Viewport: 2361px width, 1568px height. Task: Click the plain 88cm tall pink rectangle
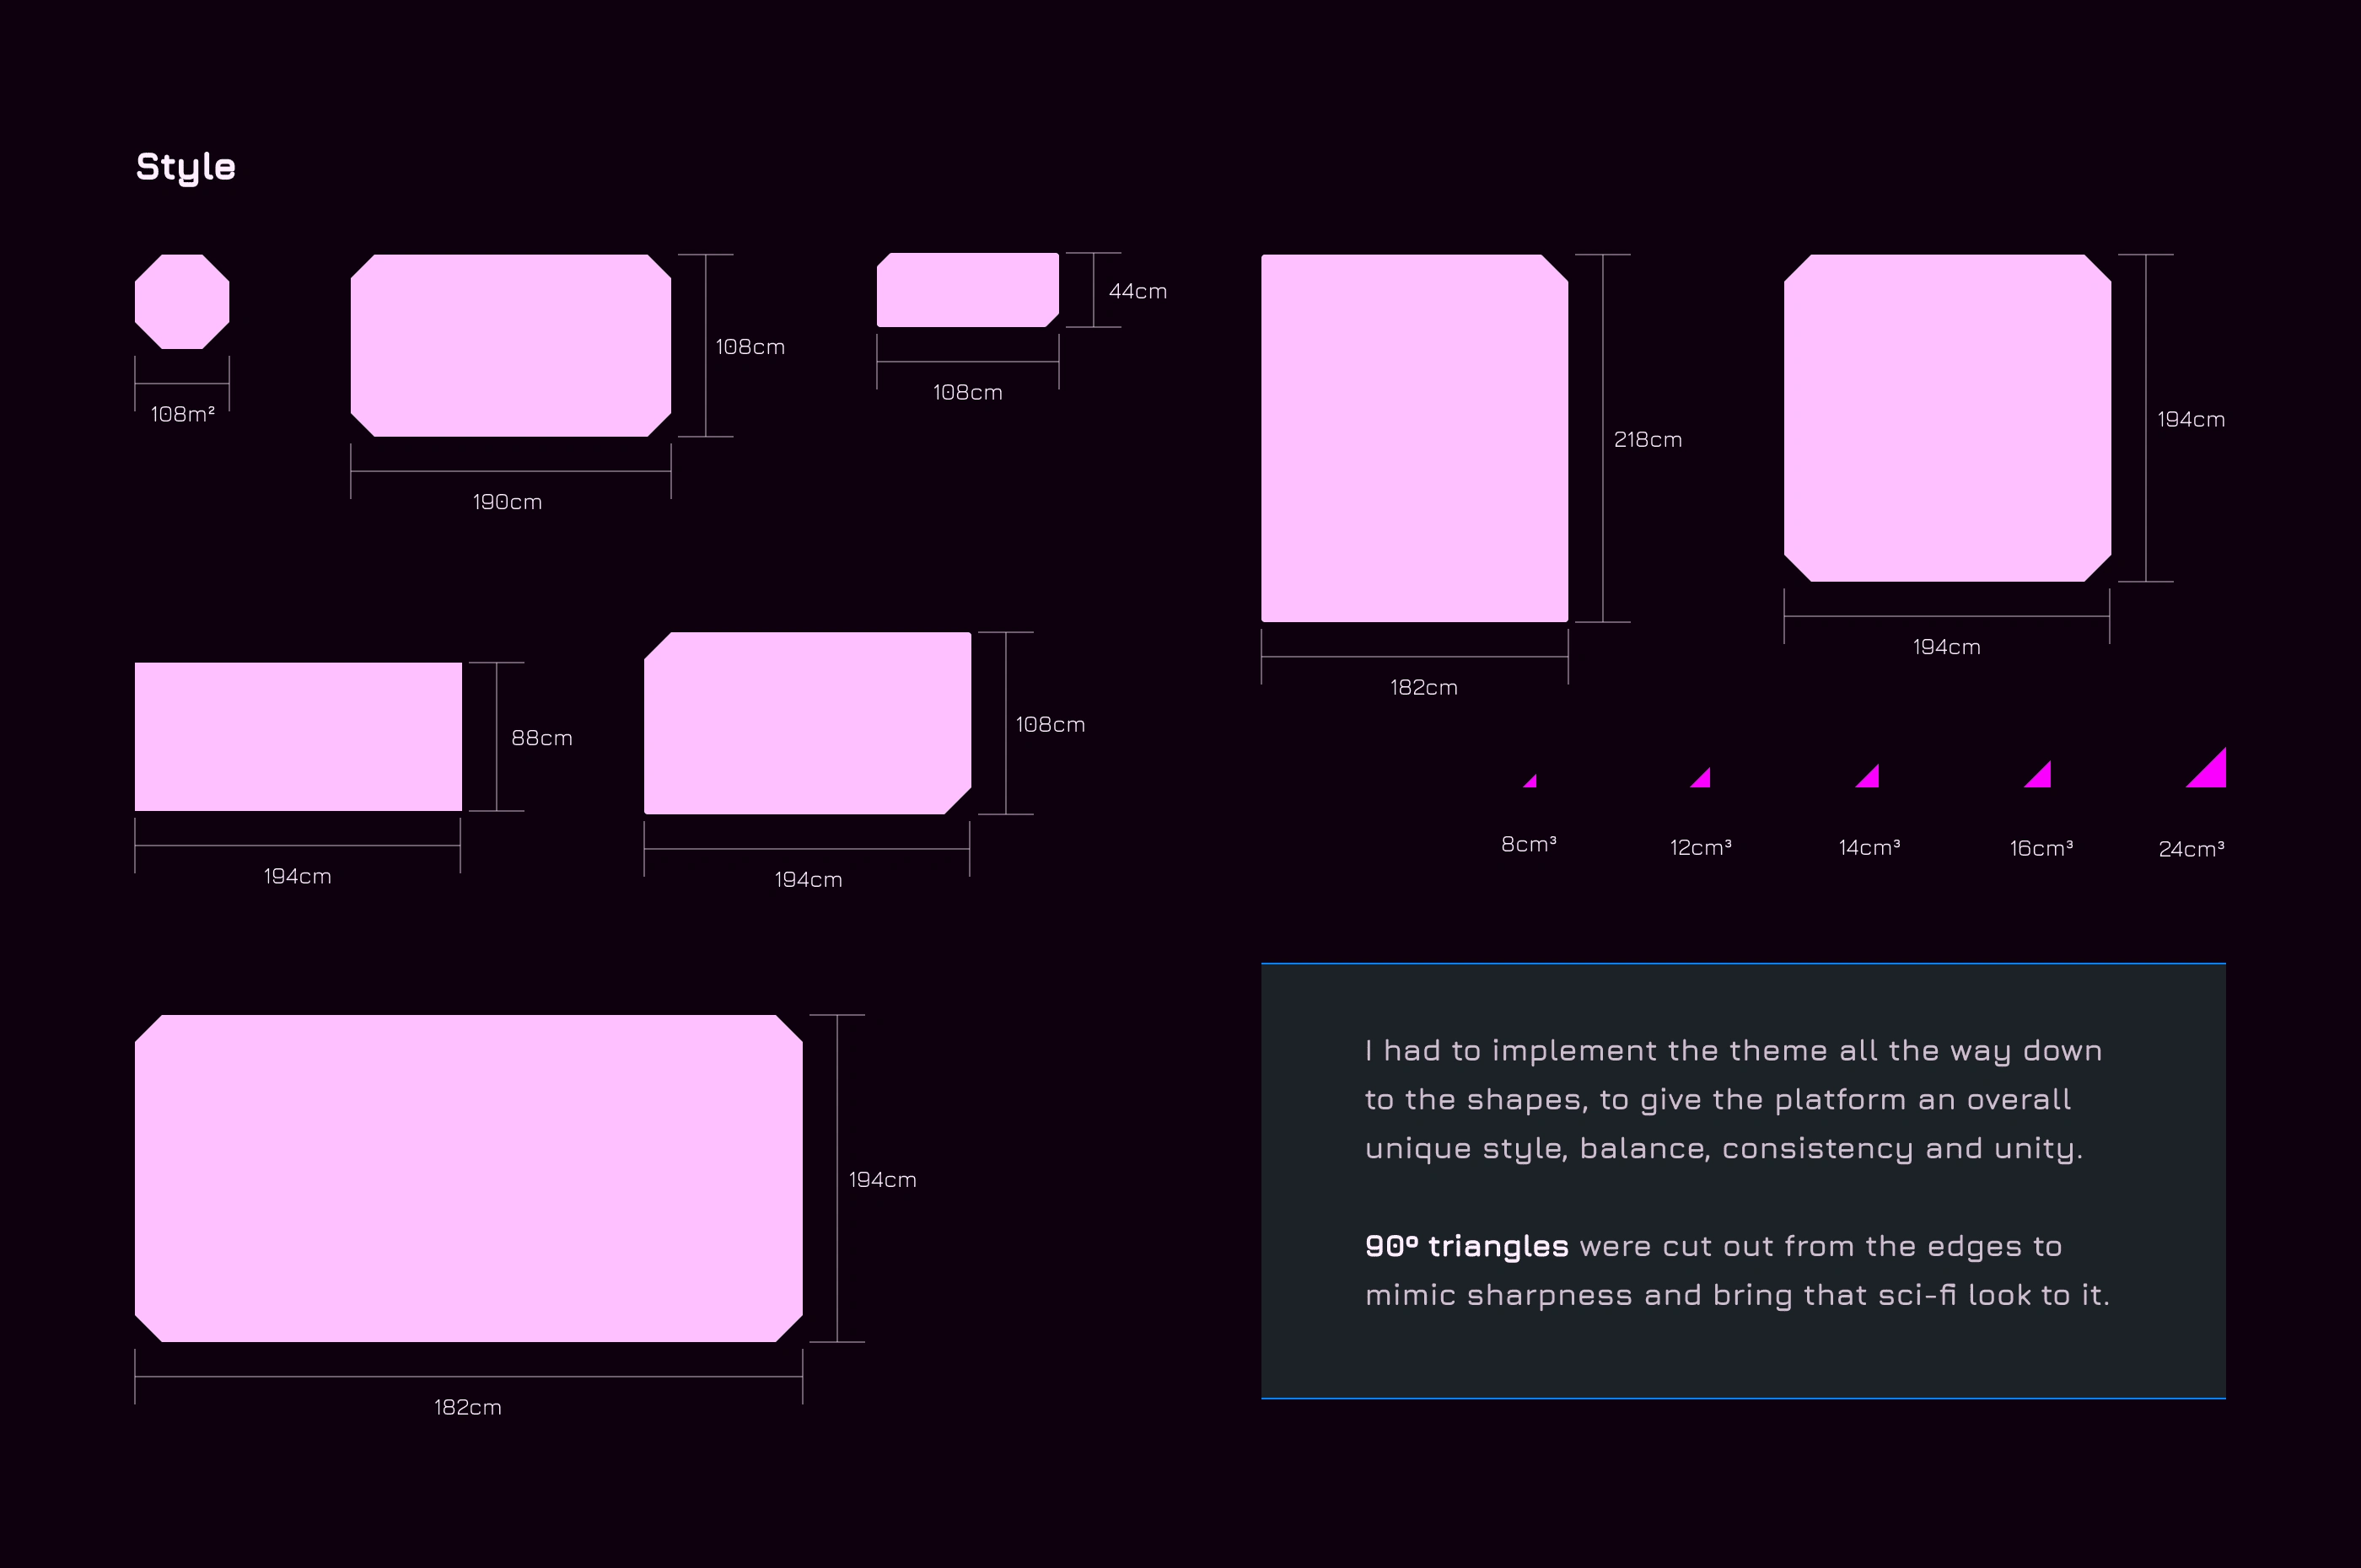(x=298, y=736)
